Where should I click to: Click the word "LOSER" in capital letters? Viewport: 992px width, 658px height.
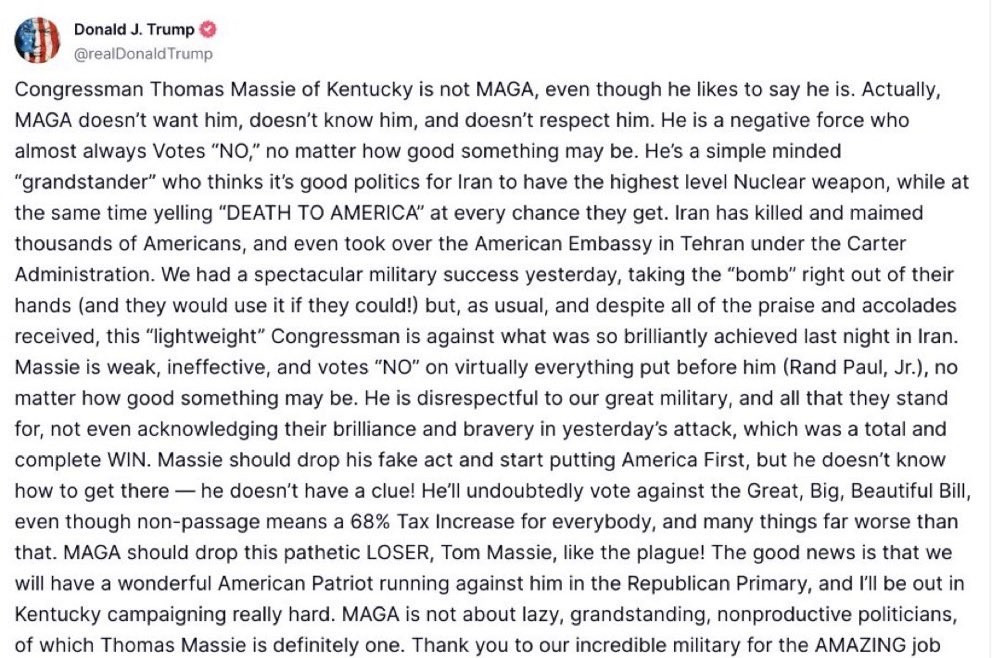click(x=398, y=553)
